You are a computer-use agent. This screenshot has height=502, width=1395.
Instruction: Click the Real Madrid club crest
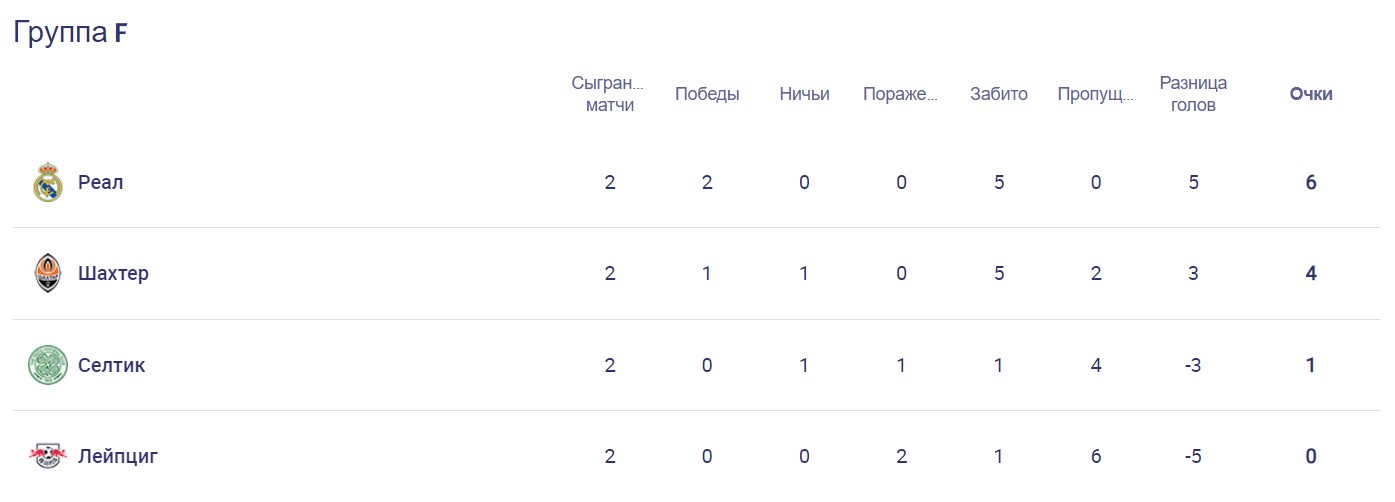47,183
